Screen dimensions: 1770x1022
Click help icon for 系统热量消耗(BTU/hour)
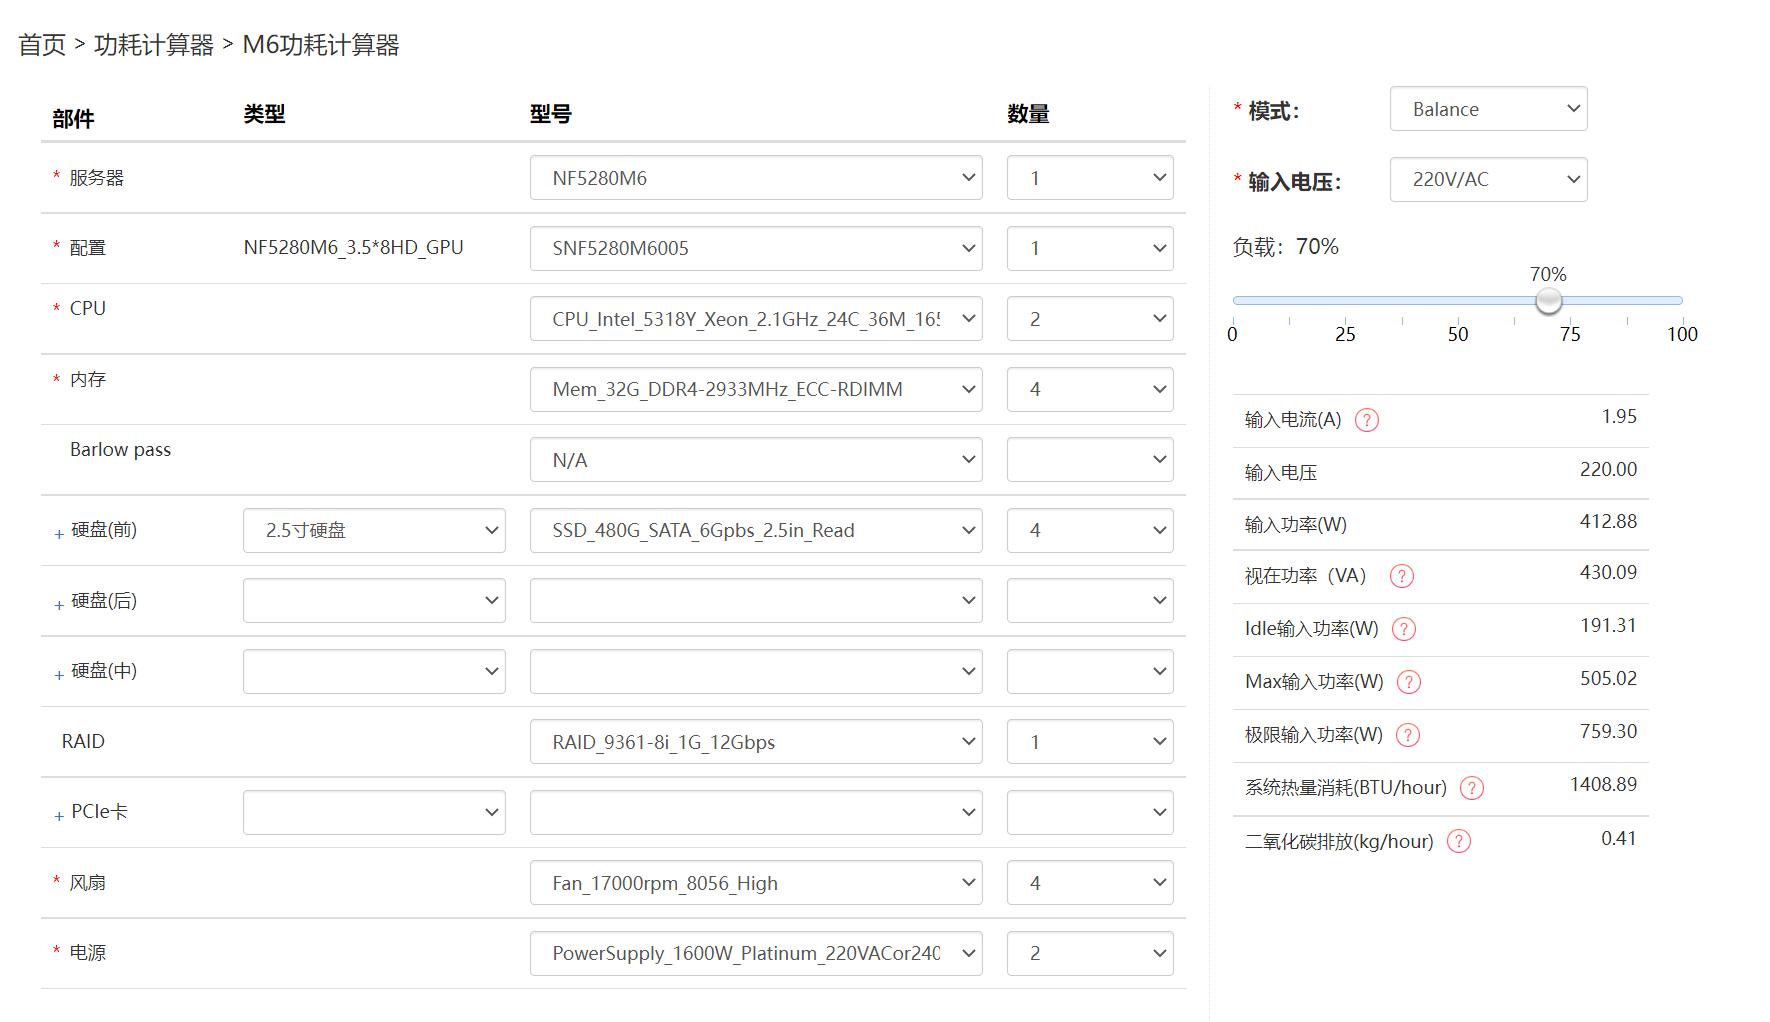[x=1471, y=788]
